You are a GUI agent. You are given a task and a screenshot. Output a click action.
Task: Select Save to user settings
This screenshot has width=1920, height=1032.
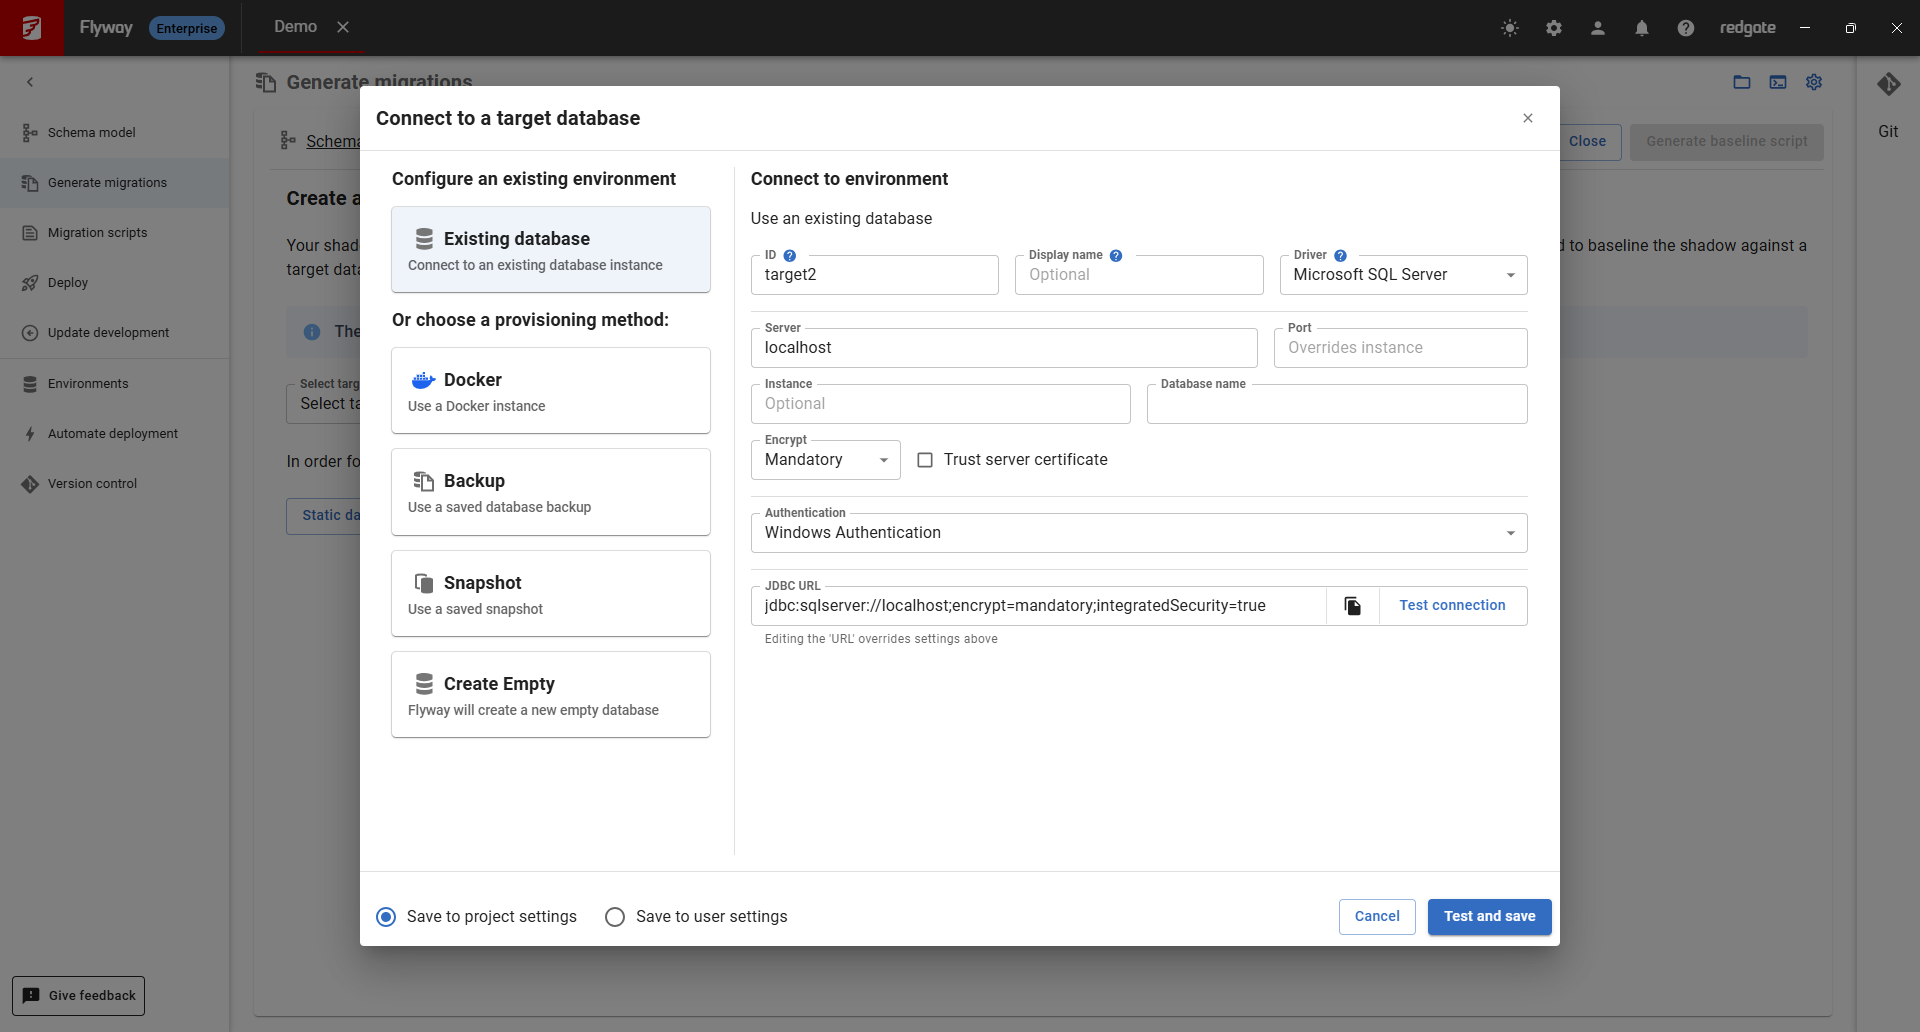pos(615,917)
